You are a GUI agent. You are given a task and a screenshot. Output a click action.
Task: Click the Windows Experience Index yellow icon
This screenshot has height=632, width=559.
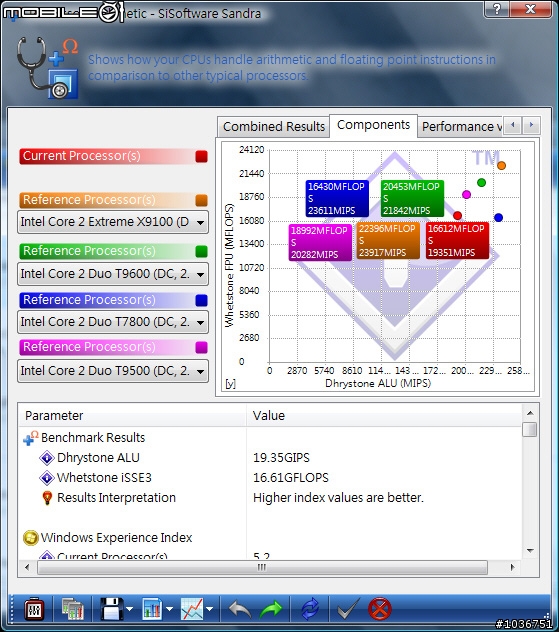31,538
